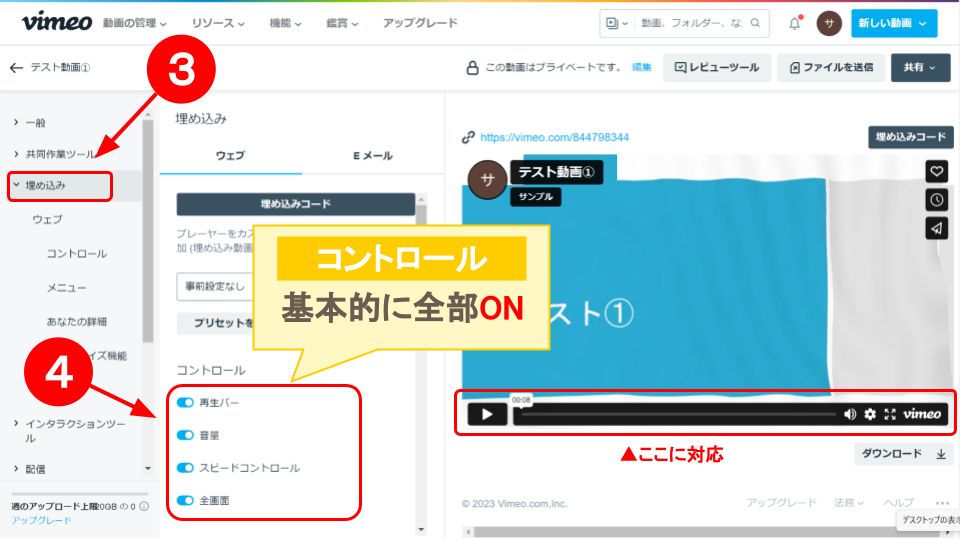Play the video
The width and height of the screenshot is (960, 540).
(x=487, y=414)
